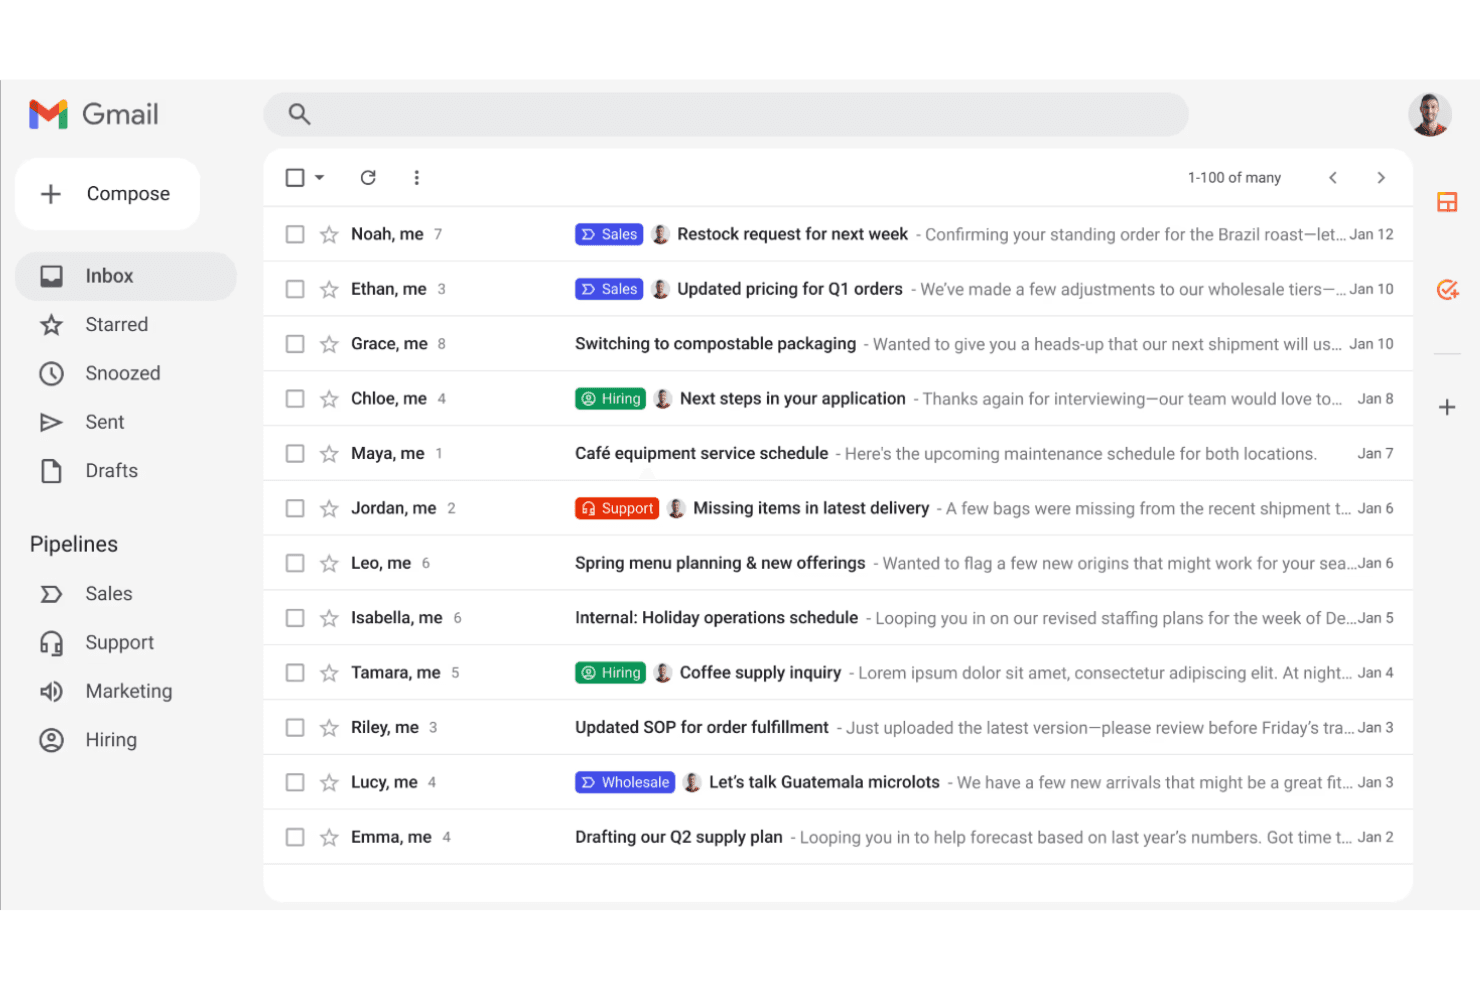This screenshot has width=1480, height=987.
Task: Toggle the select-all checkbox in toolbar
Action: [x=295, y=177]
